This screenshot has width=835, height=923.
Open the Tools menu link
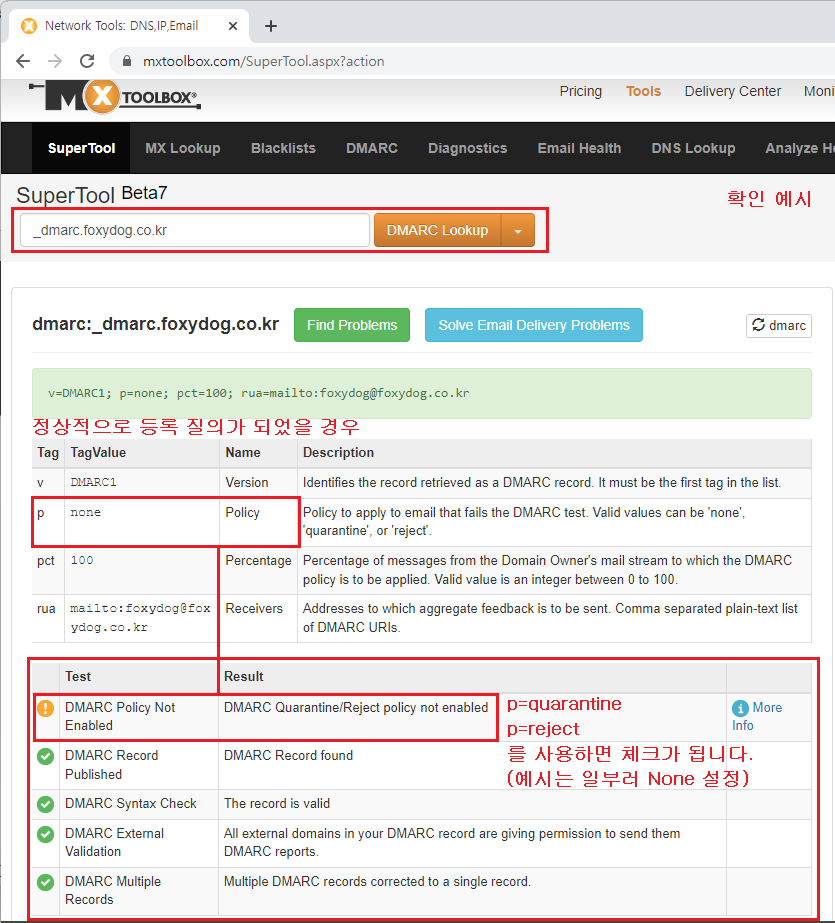coord(643,91)
